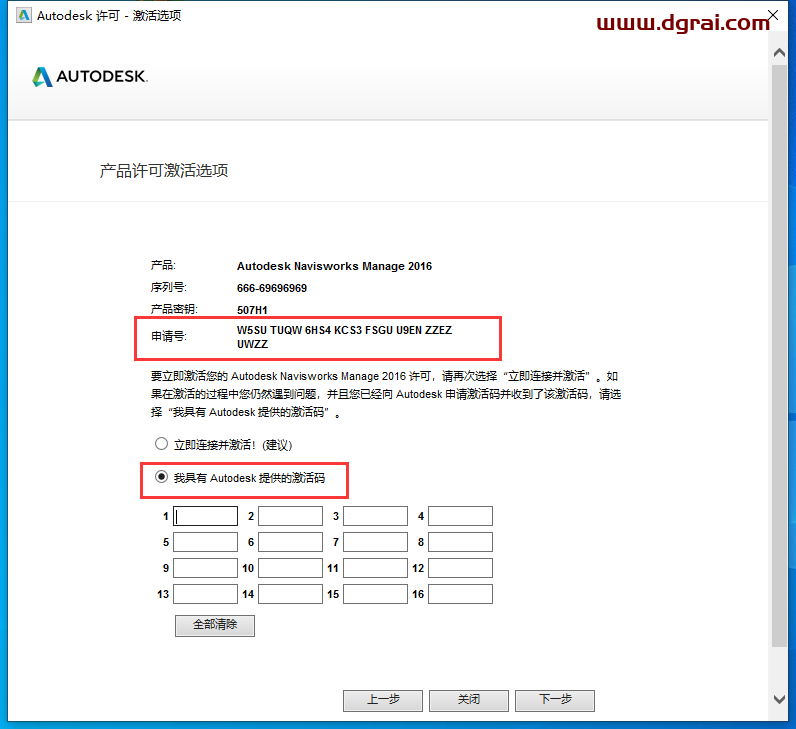Click activation code field 5
Image resolution: width=796 pixels, height=729 pixels.
[x=206, y=542]
